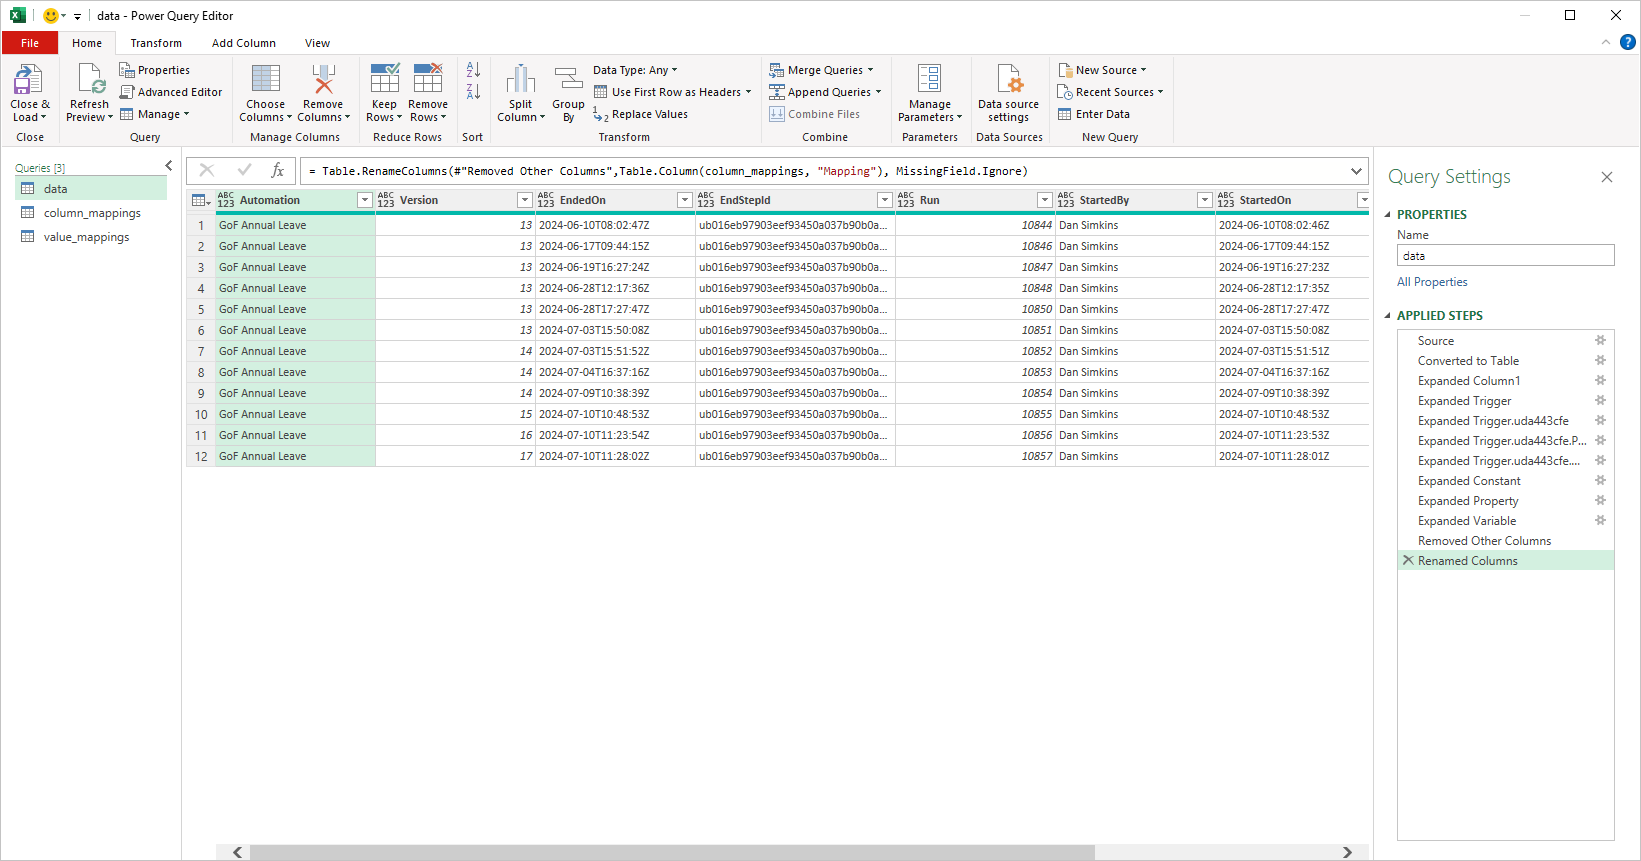Open the All Properties link
The image size is (1641, 861).
[1432, 282]
